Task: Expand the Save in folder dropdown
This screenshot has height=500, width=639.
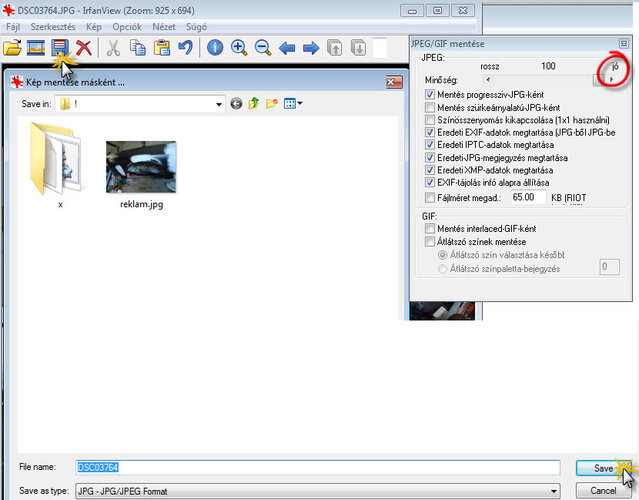Action: point(217,103)
